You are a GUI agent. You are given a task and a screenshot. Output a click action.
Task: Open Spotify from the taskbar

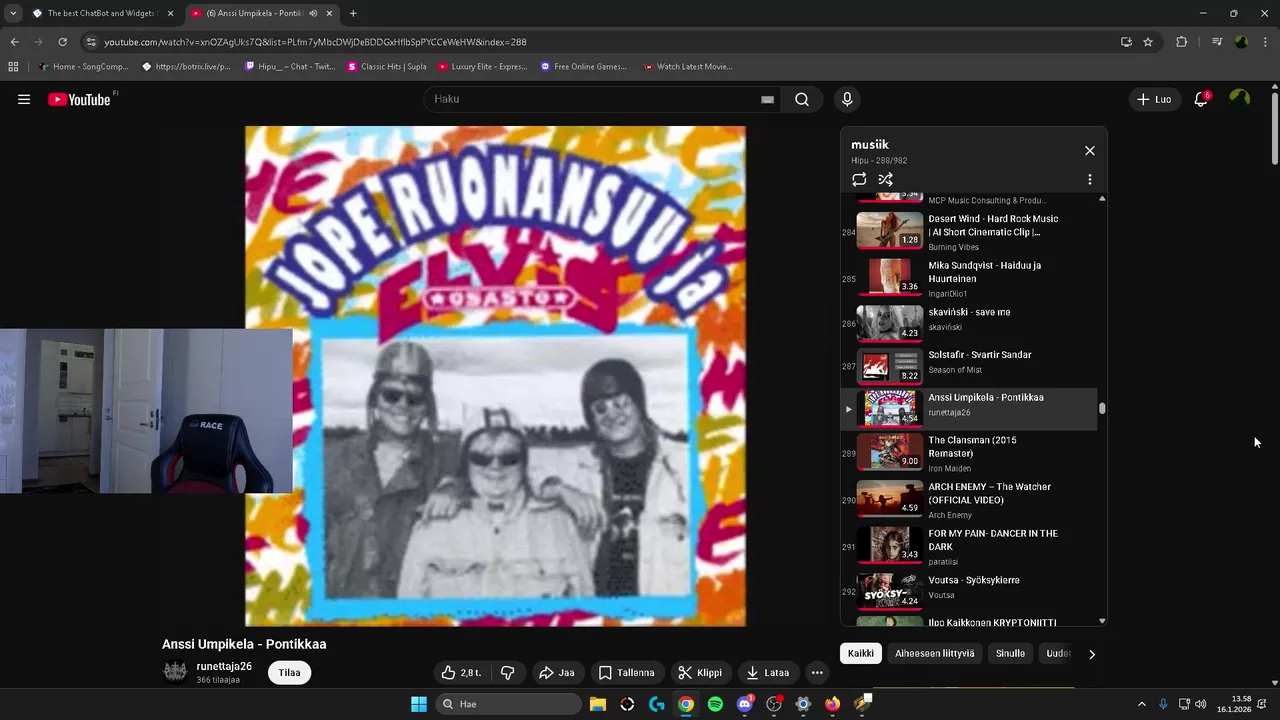[x=715, y=704]
